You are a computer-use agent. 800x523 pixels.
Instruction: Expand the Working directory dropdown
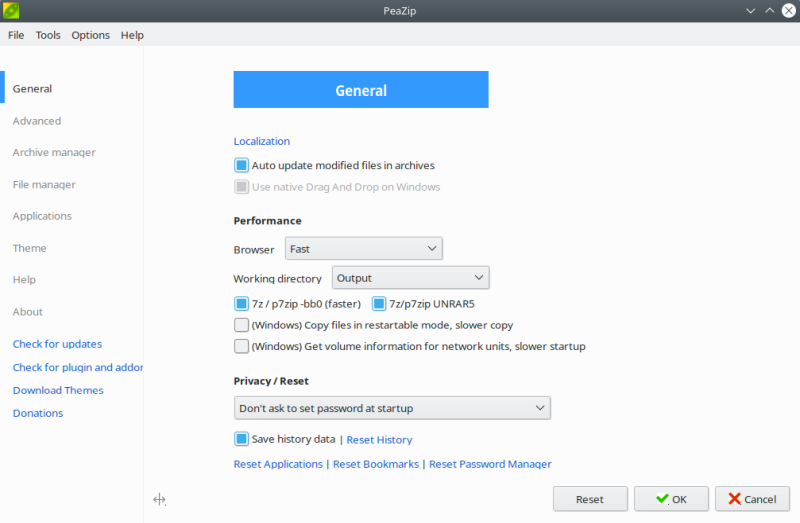coord(411,278)
